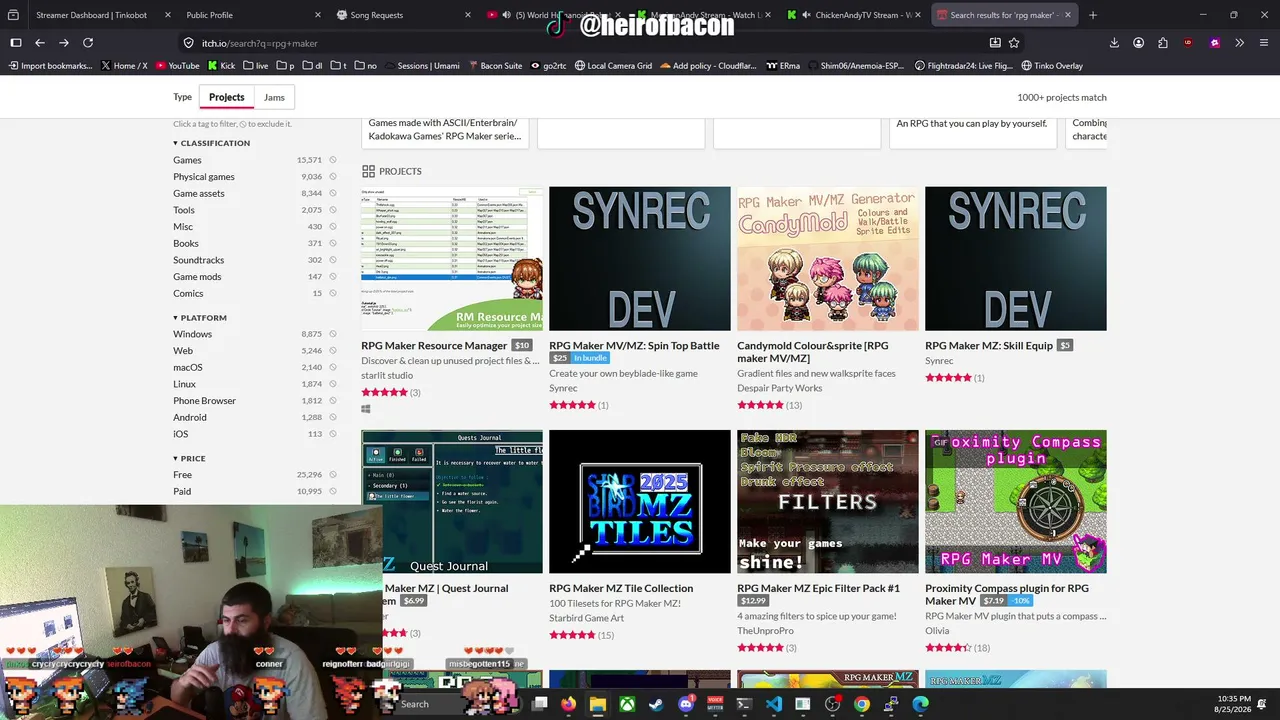The image size is (1280, 720).
Task: Exclude Physical games using its exclude icon
Action: 333,177
